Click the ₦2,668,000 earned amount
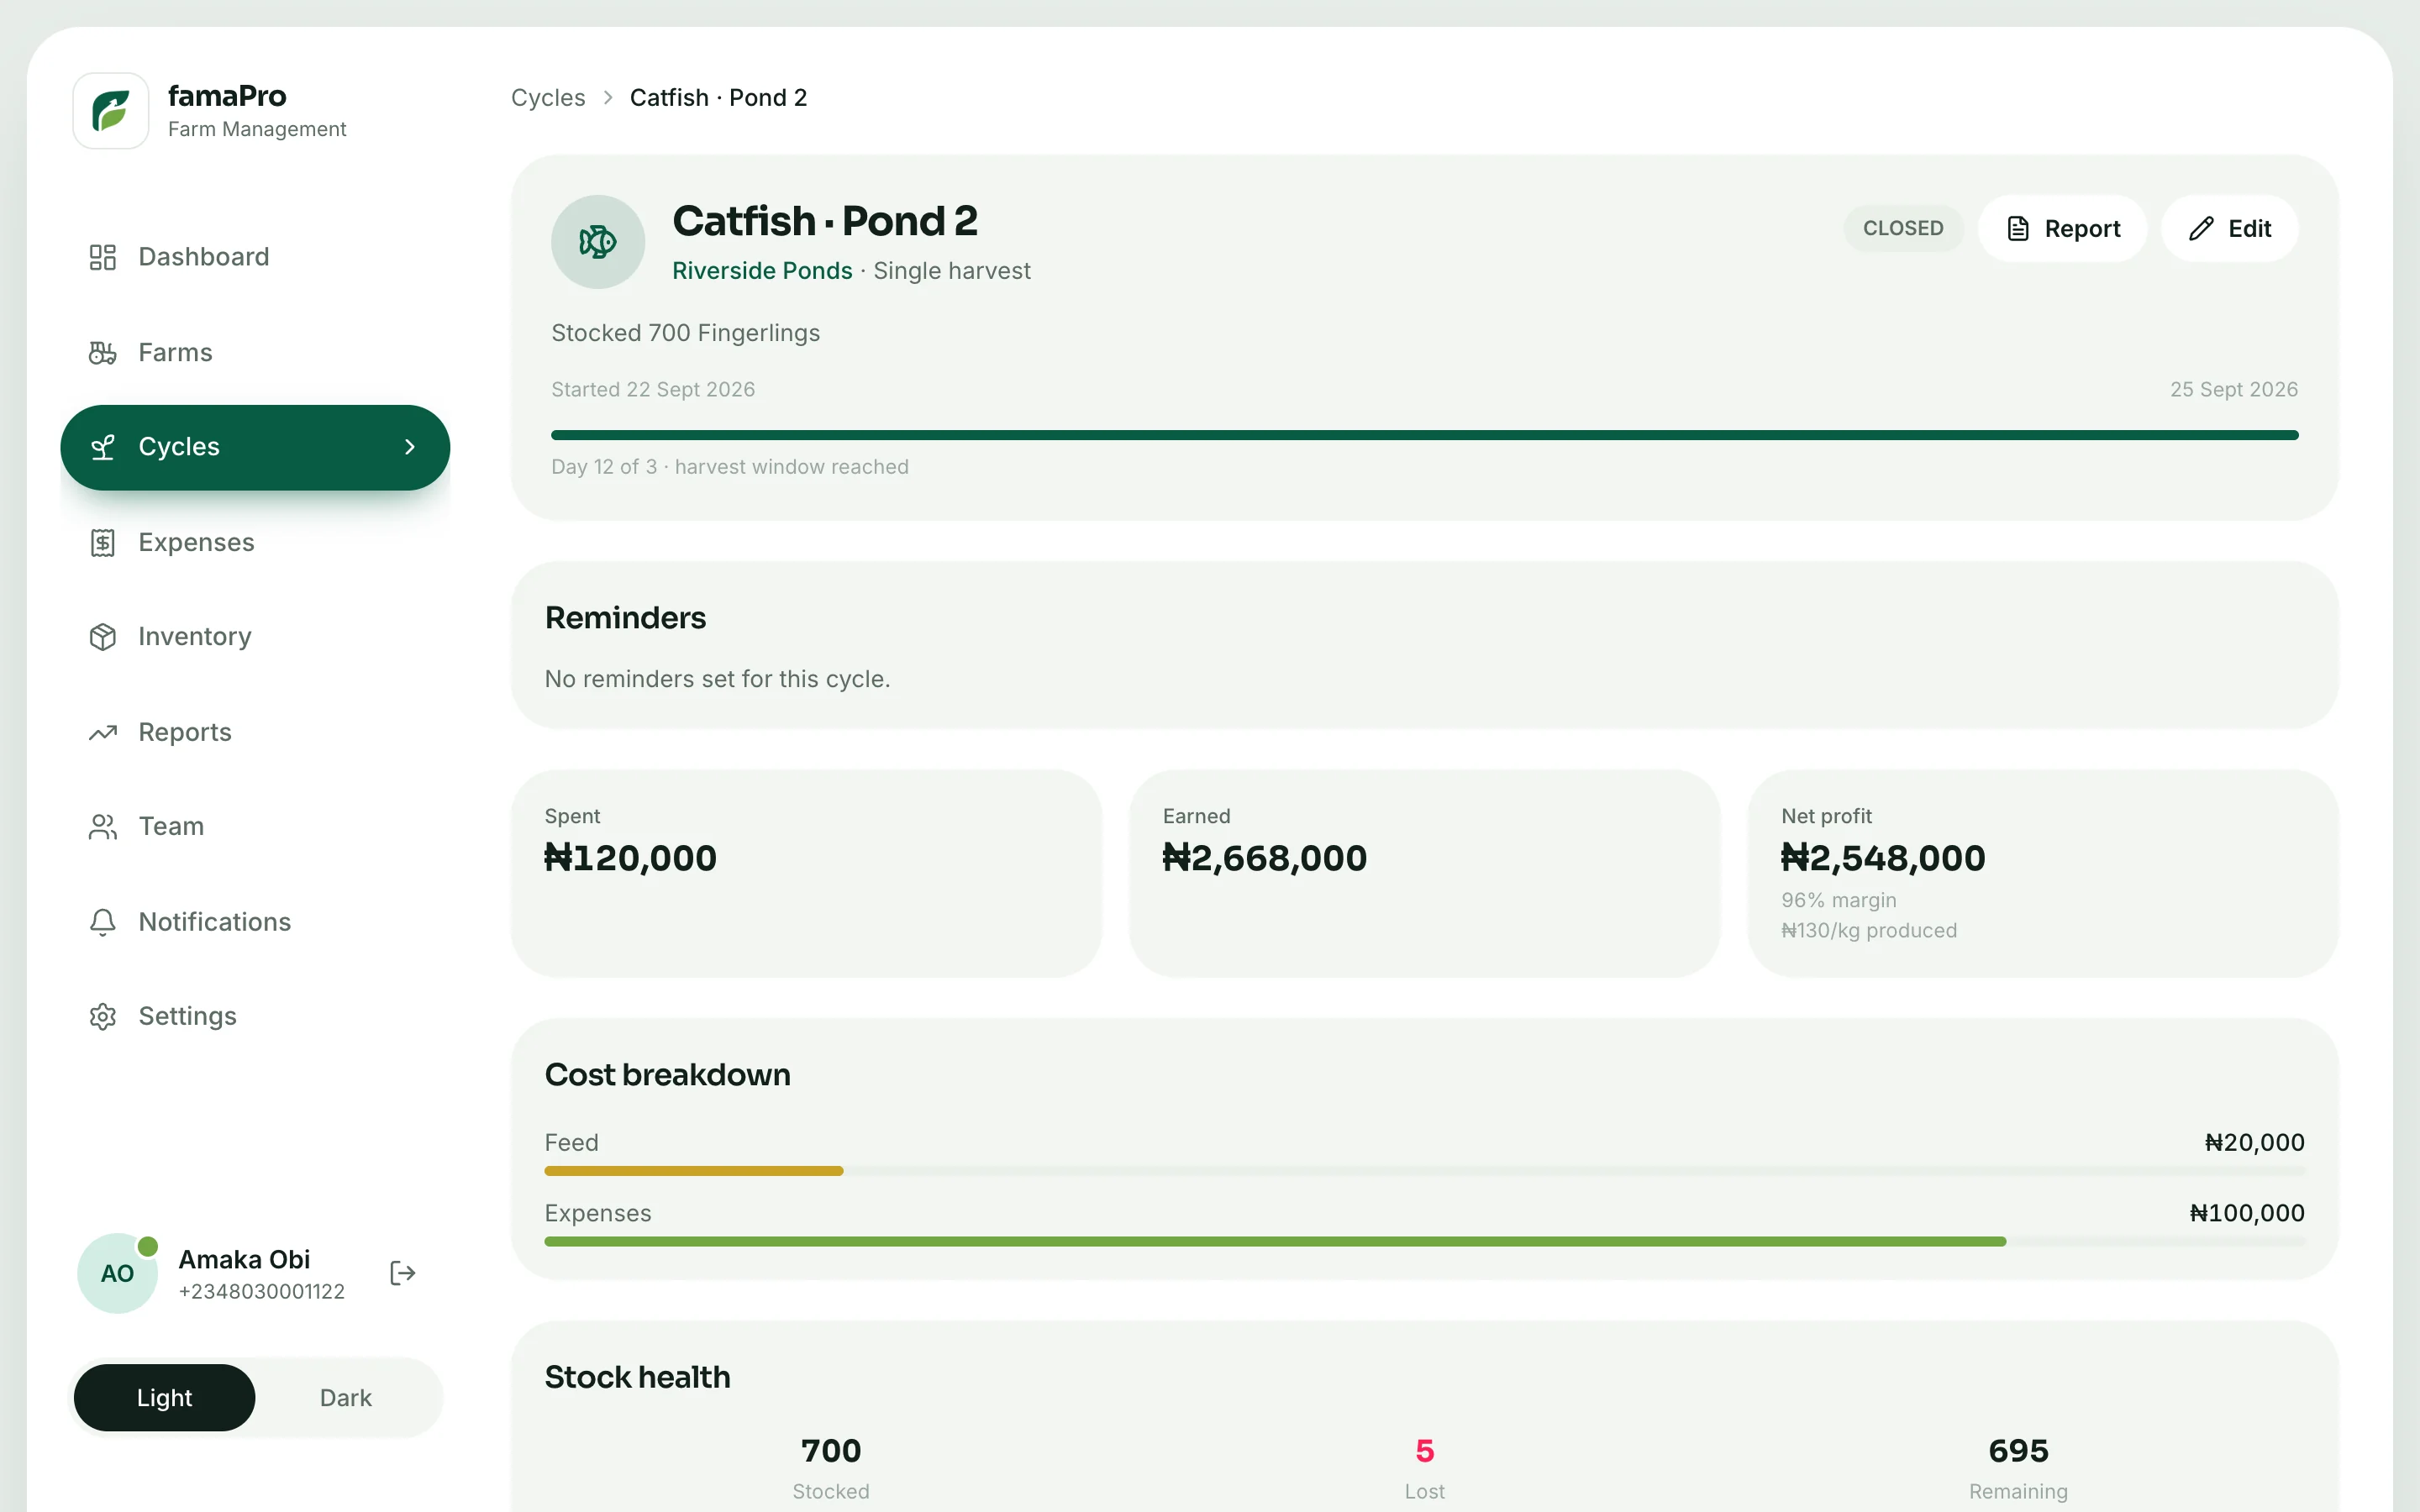The height and width of the screenshot is (1512, 2420). pos(1264,858)
